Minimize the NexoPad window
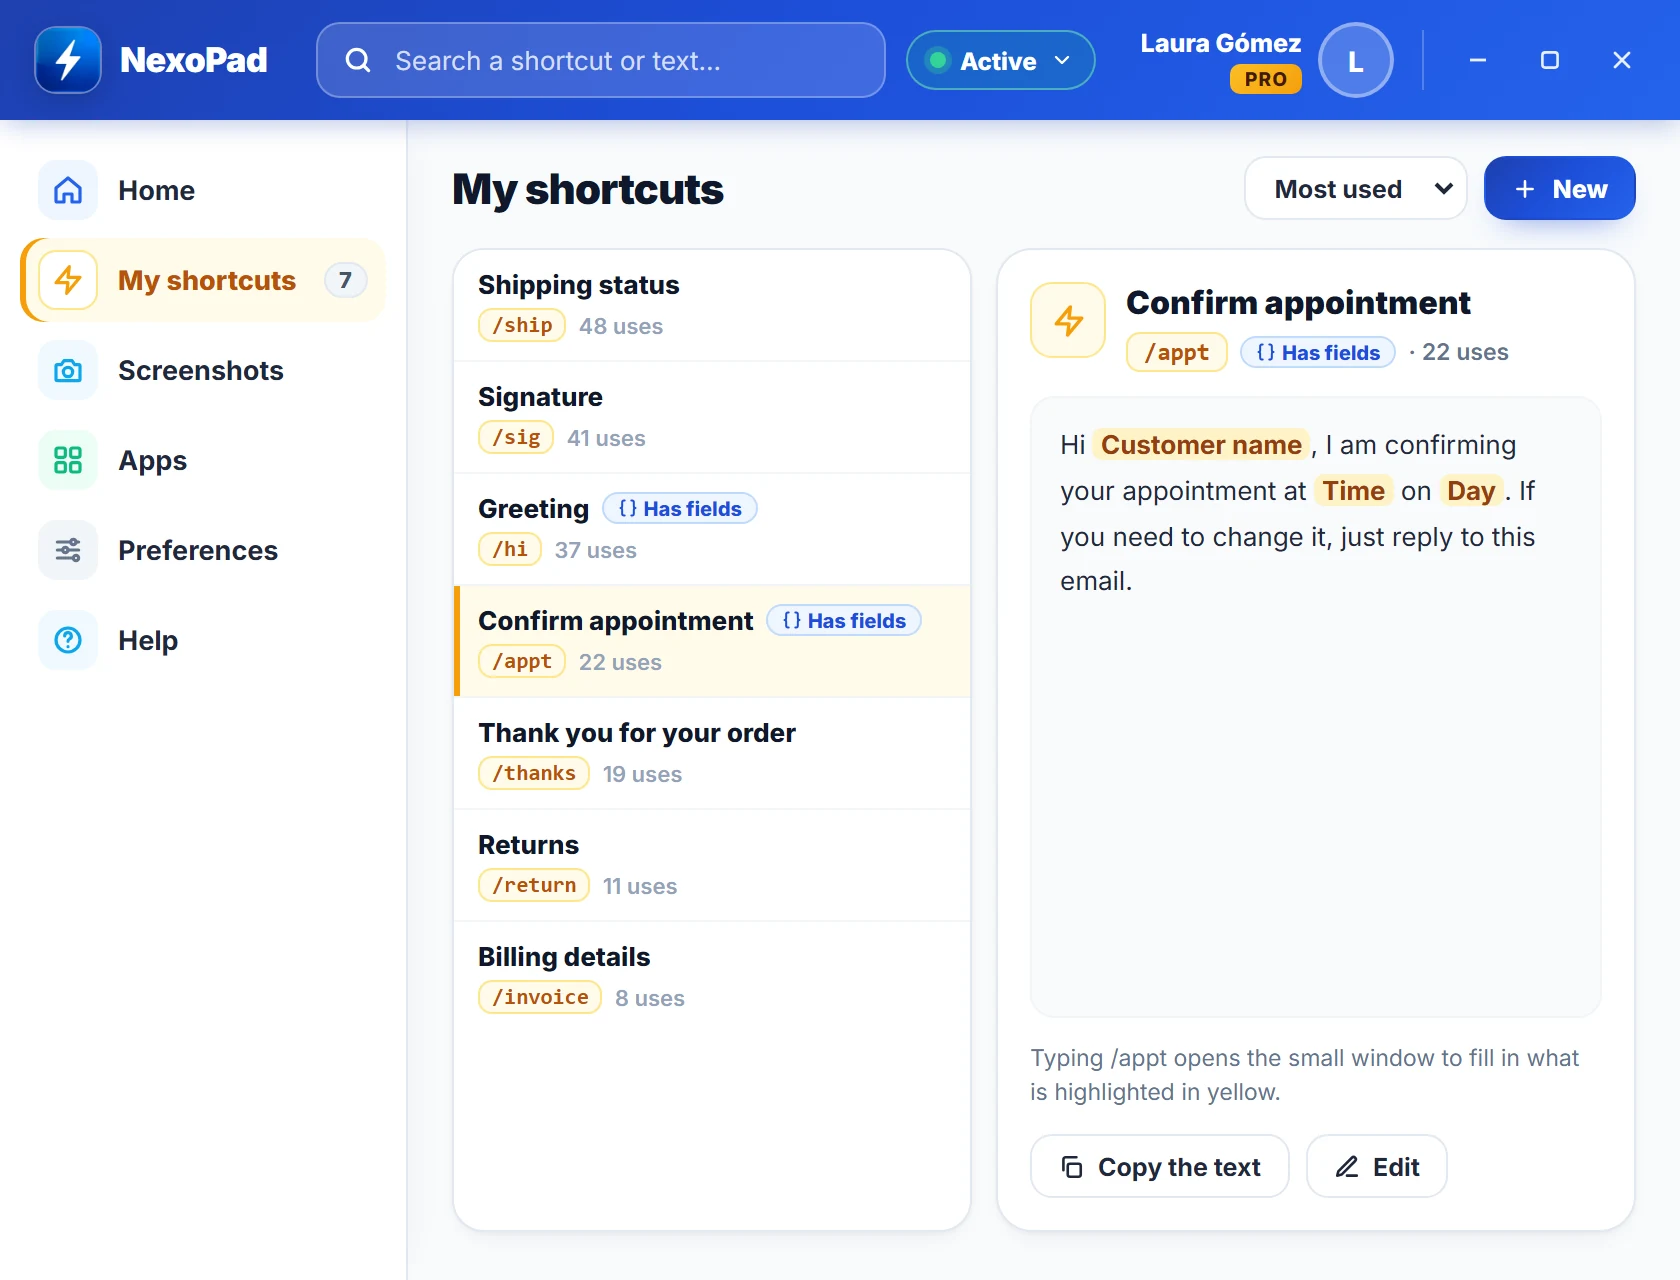1680x1280 pixels. (x=1478, y=60)
